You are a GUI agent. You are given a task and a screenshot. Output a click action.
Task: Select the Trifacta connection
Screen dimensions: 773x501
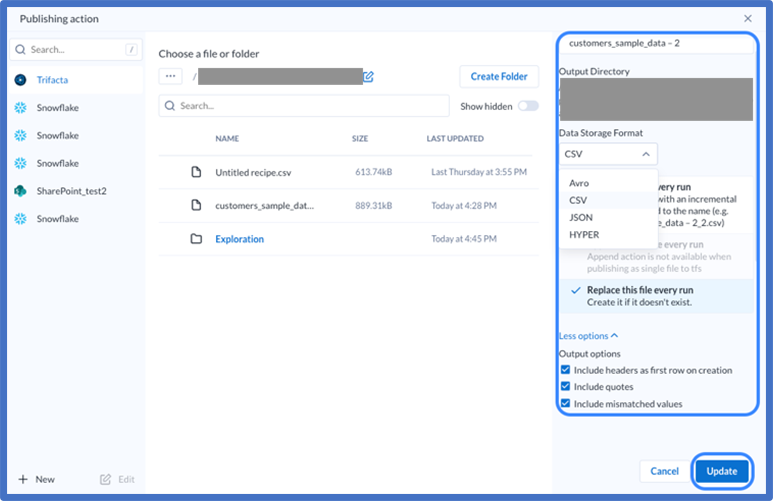click(76, 80)
